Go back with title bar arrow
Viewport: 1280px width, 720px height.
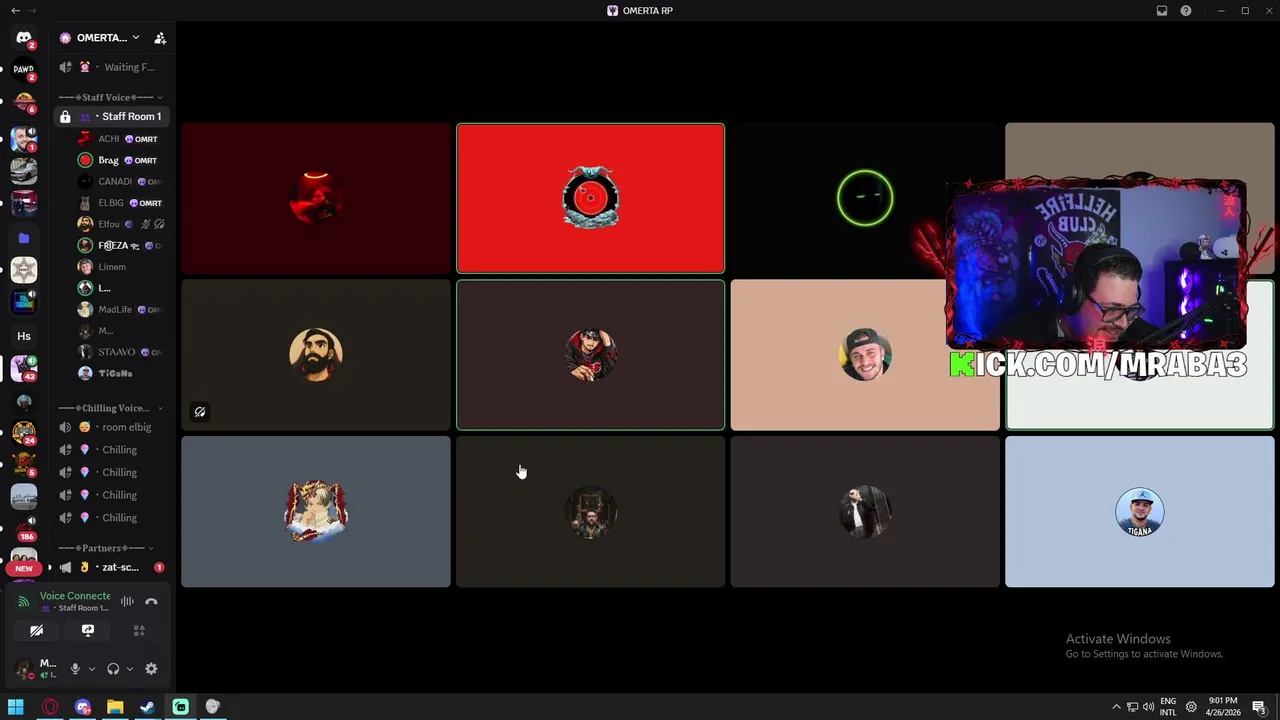14,10
